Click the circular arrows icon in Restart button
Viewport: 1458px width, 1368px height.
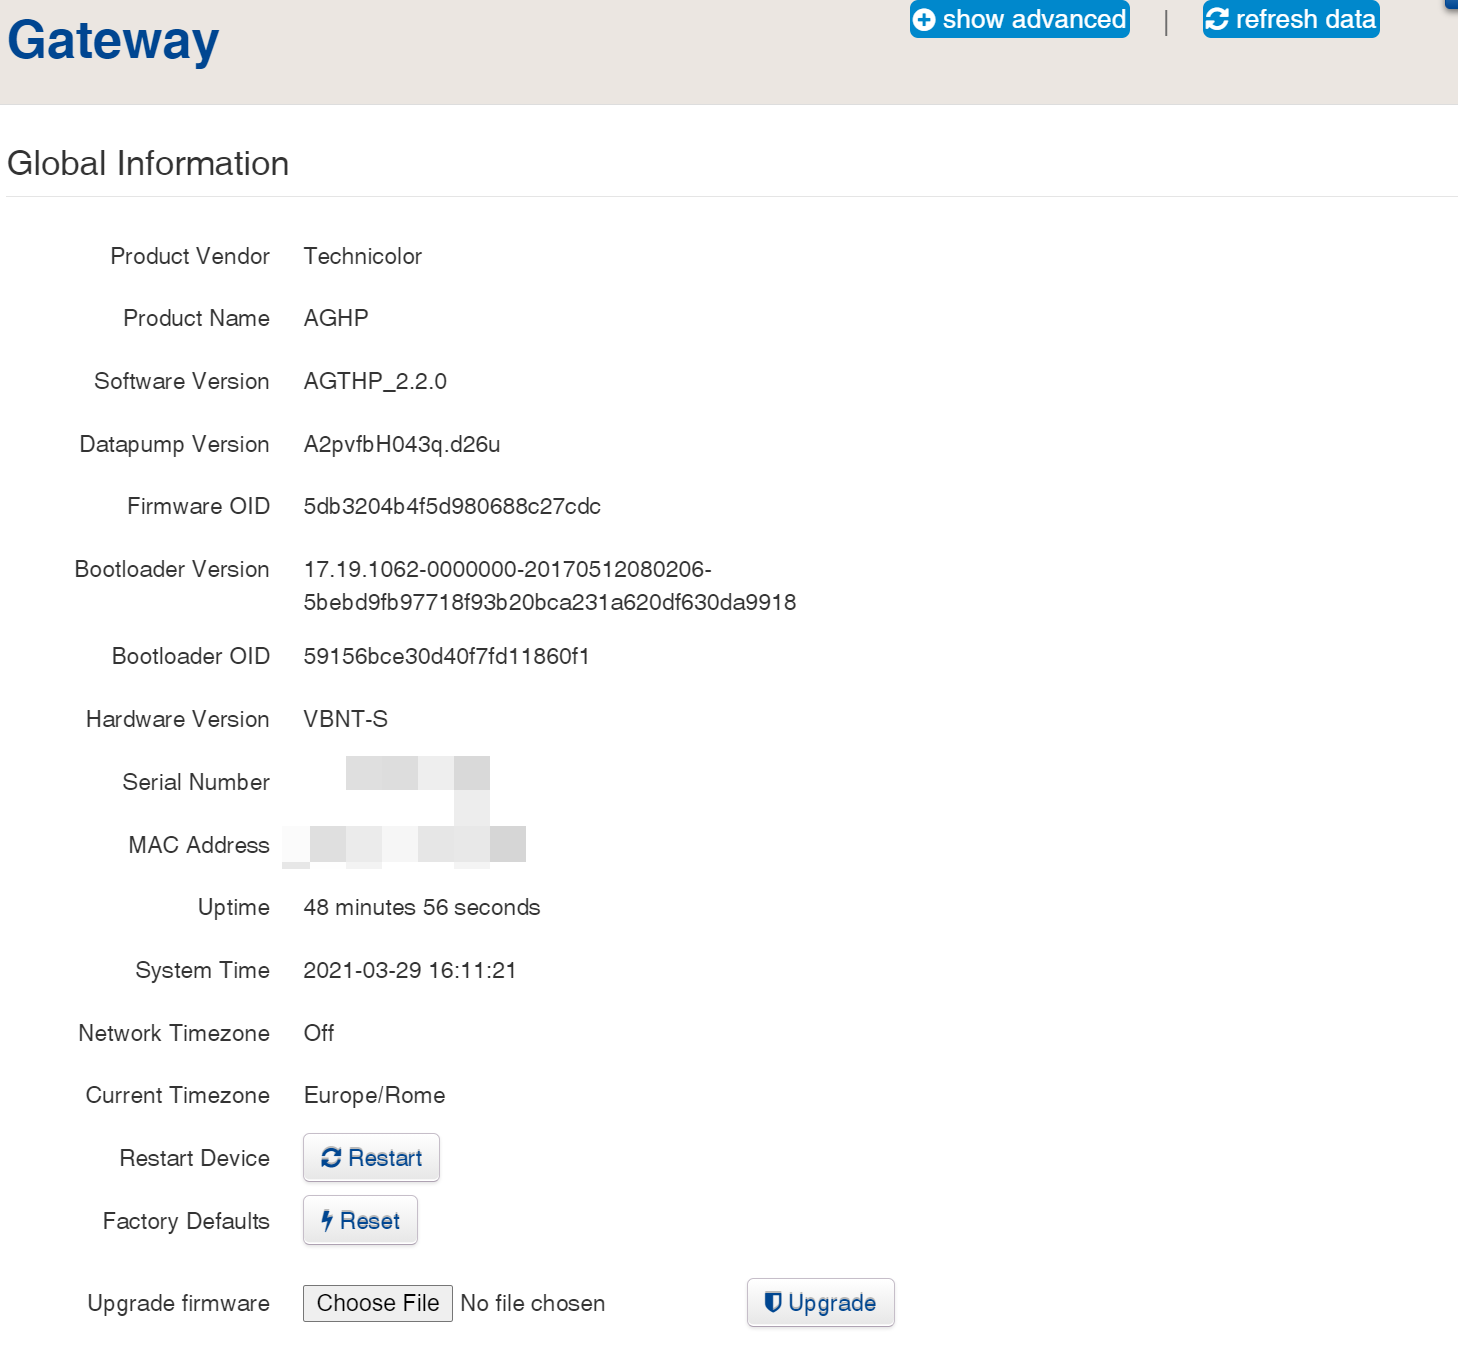click(331, 1158)
